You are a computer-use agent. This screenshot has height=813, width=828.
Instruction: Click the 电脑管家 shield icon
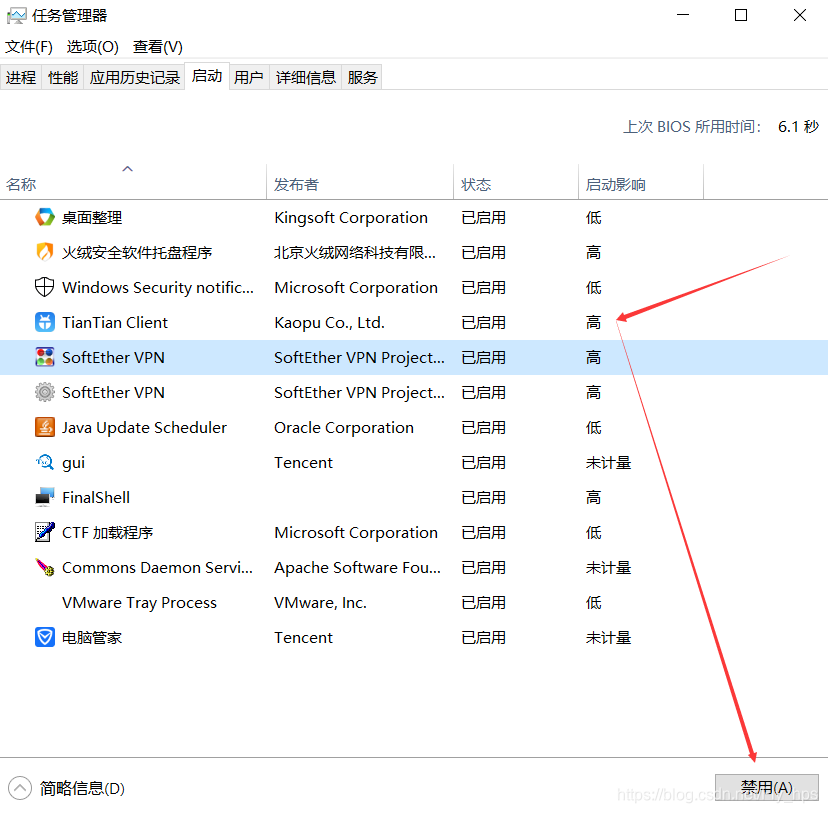pyautogui.click(x=44, y=637)
